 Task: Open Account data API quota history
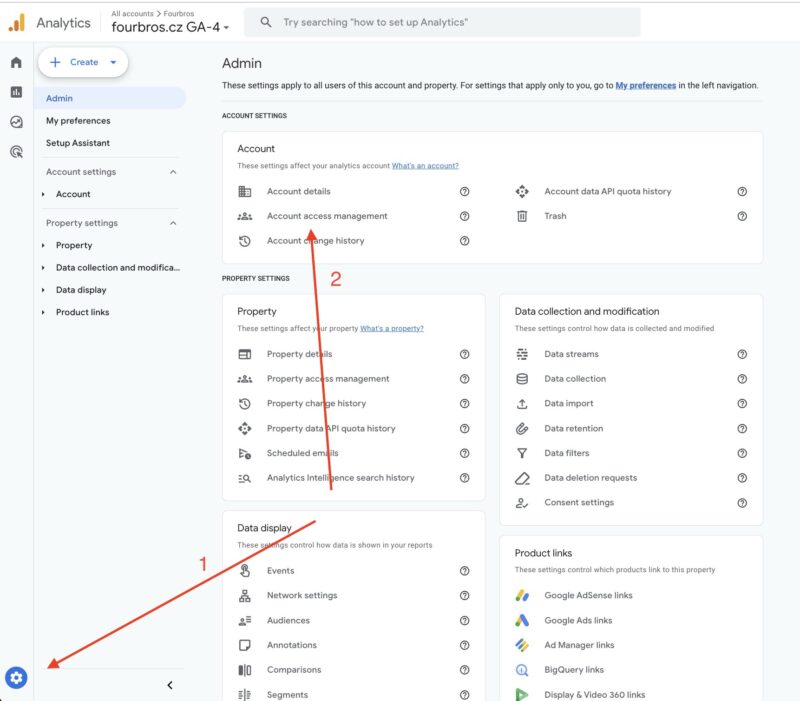point(608,191)
